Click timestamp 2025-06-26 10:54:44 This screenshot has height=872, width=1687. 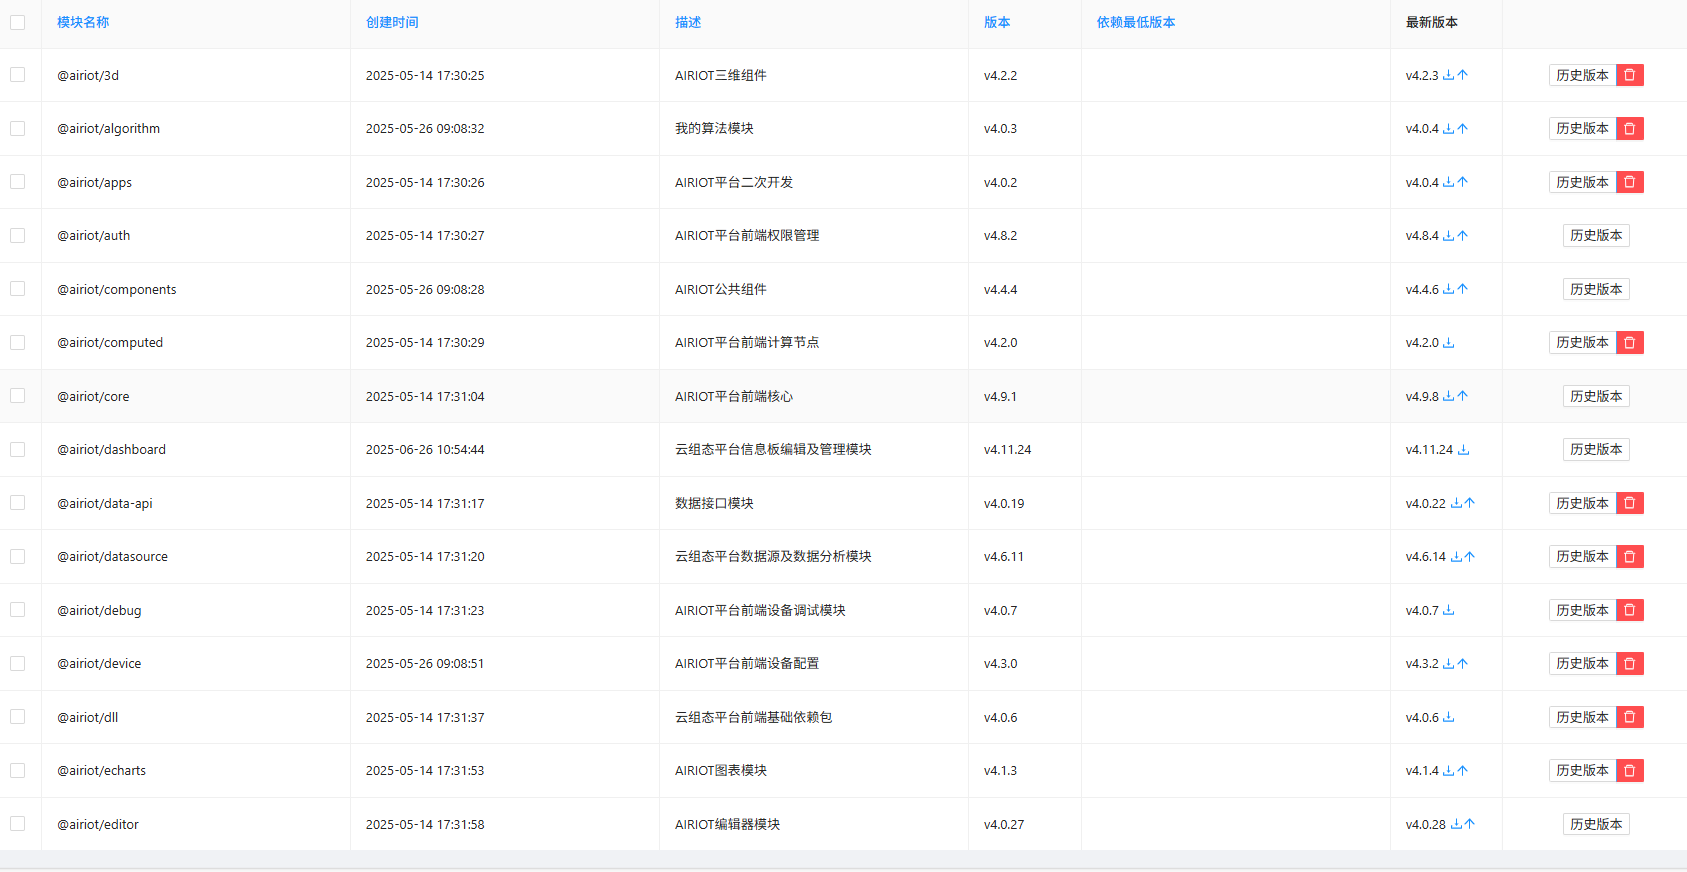[425, 449]
